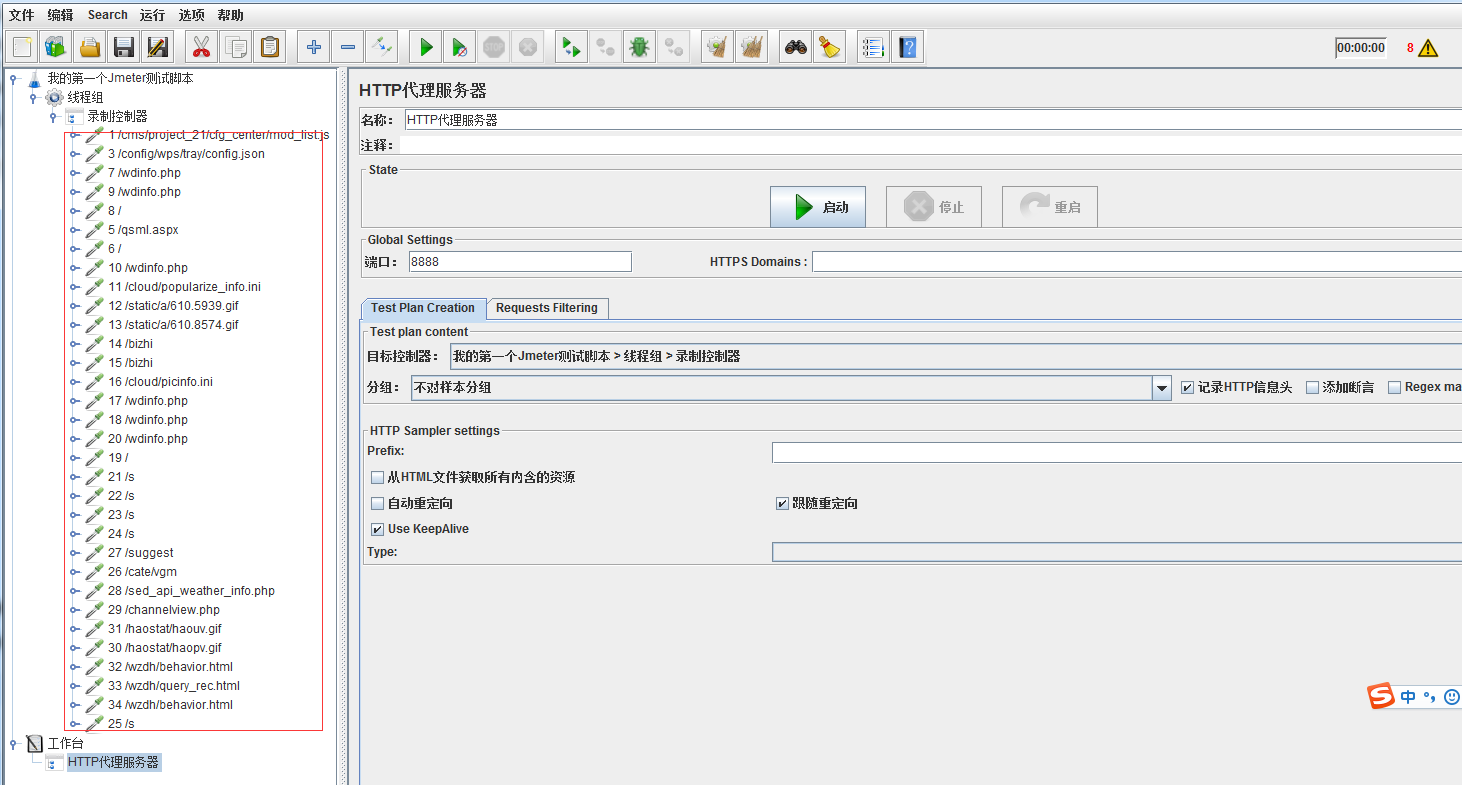Switch to the Requests Filtering tab
The width and height of the screenshot is (1462, 785).
547,308
